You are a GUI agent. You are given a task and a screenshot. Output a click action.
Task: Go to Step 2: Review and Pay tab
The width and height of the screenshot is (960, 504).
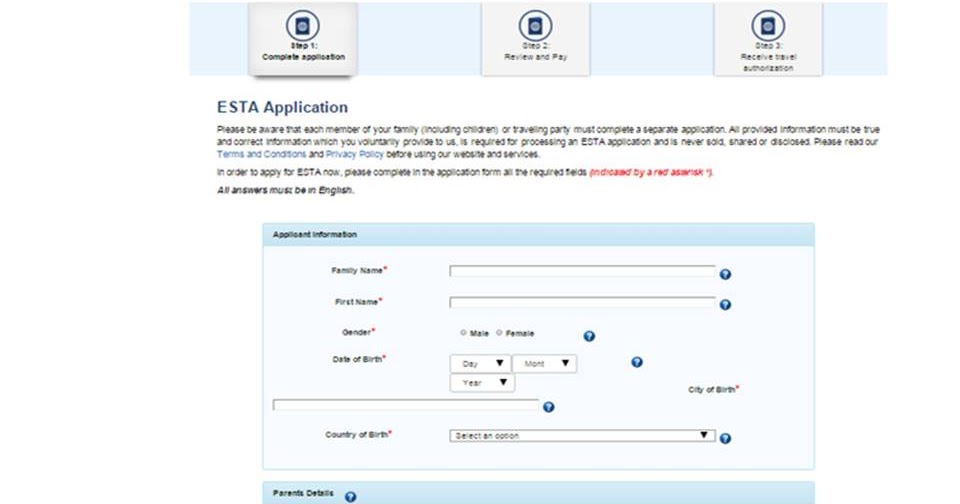click(536, 39)
